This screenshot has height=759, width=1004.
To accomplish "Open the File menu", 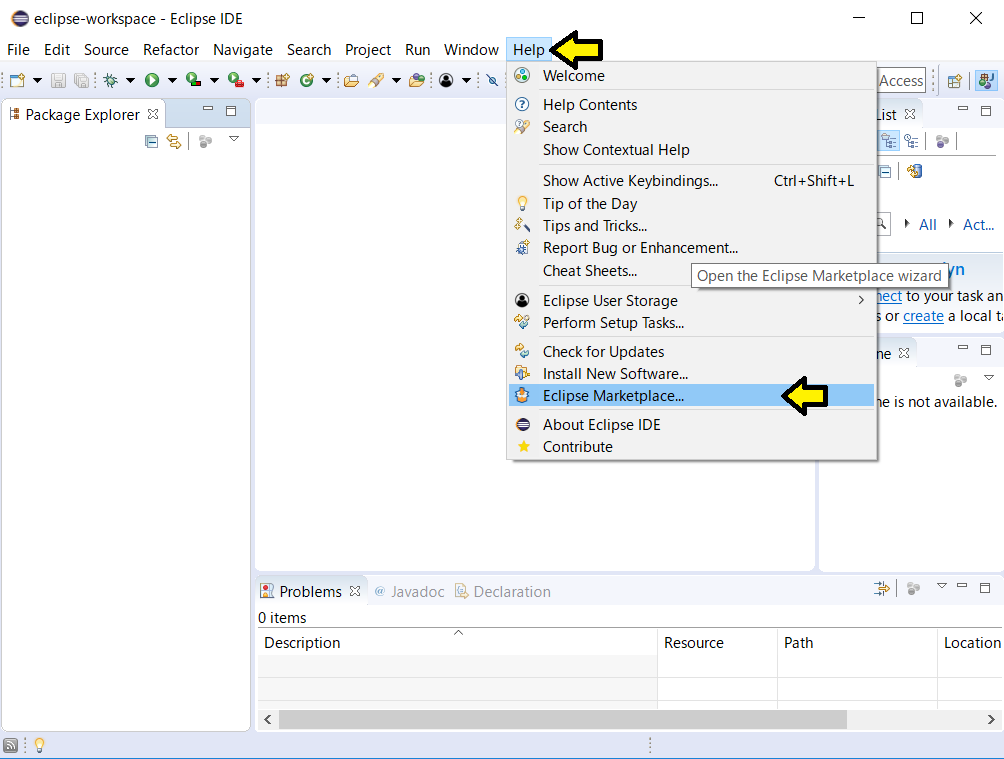I will [x=19, y=50].
